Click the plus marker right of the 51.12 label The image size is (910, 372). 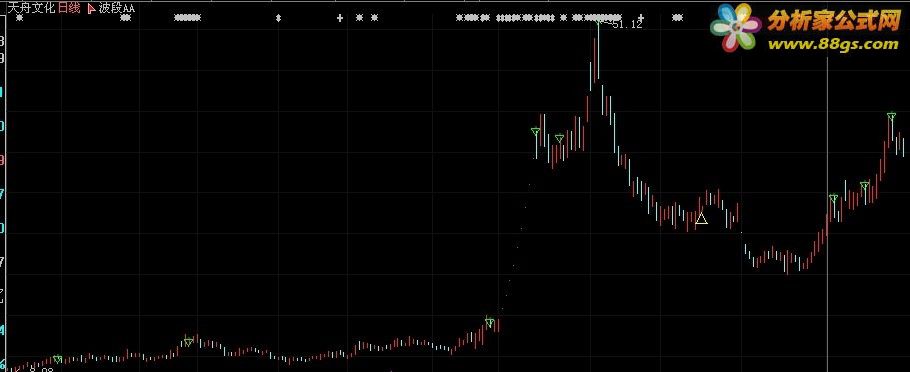coord(641,18)
